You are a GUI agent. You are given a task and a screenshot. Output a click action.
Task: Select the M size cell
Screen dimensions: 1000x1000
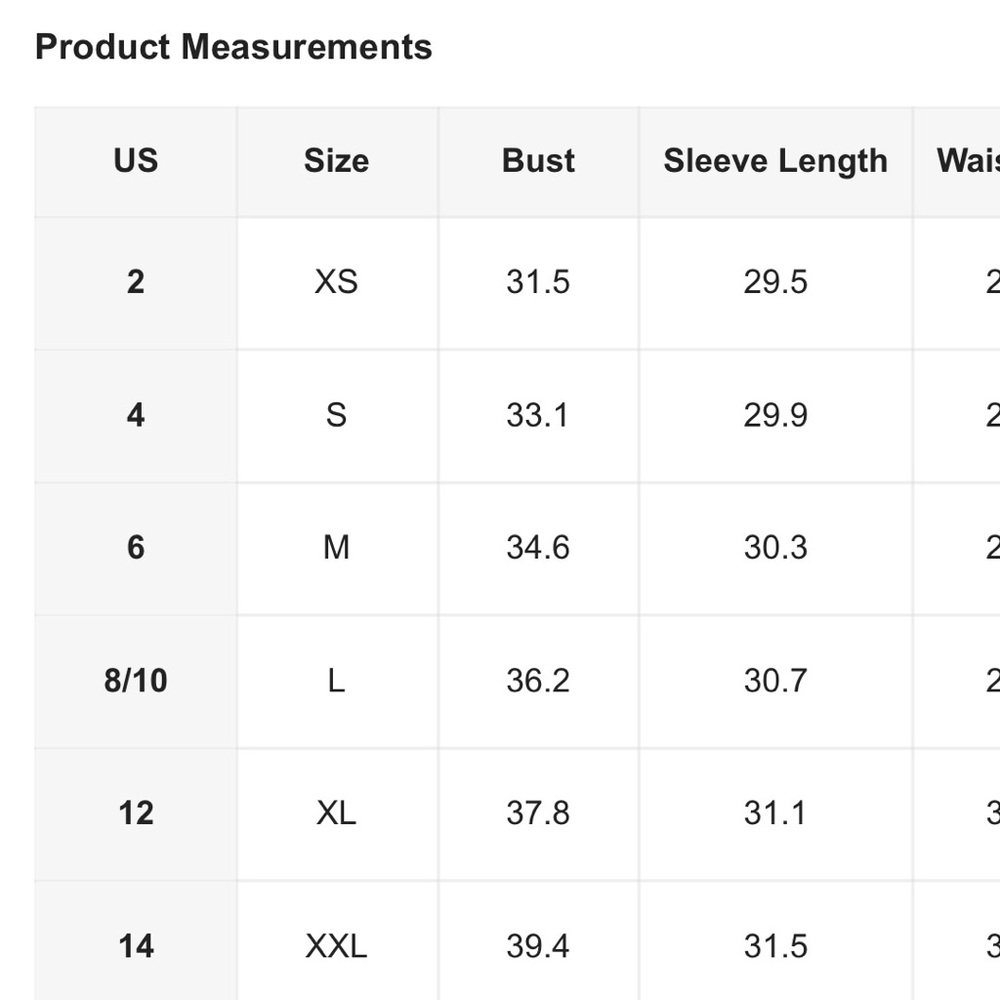tap(336, 548)
